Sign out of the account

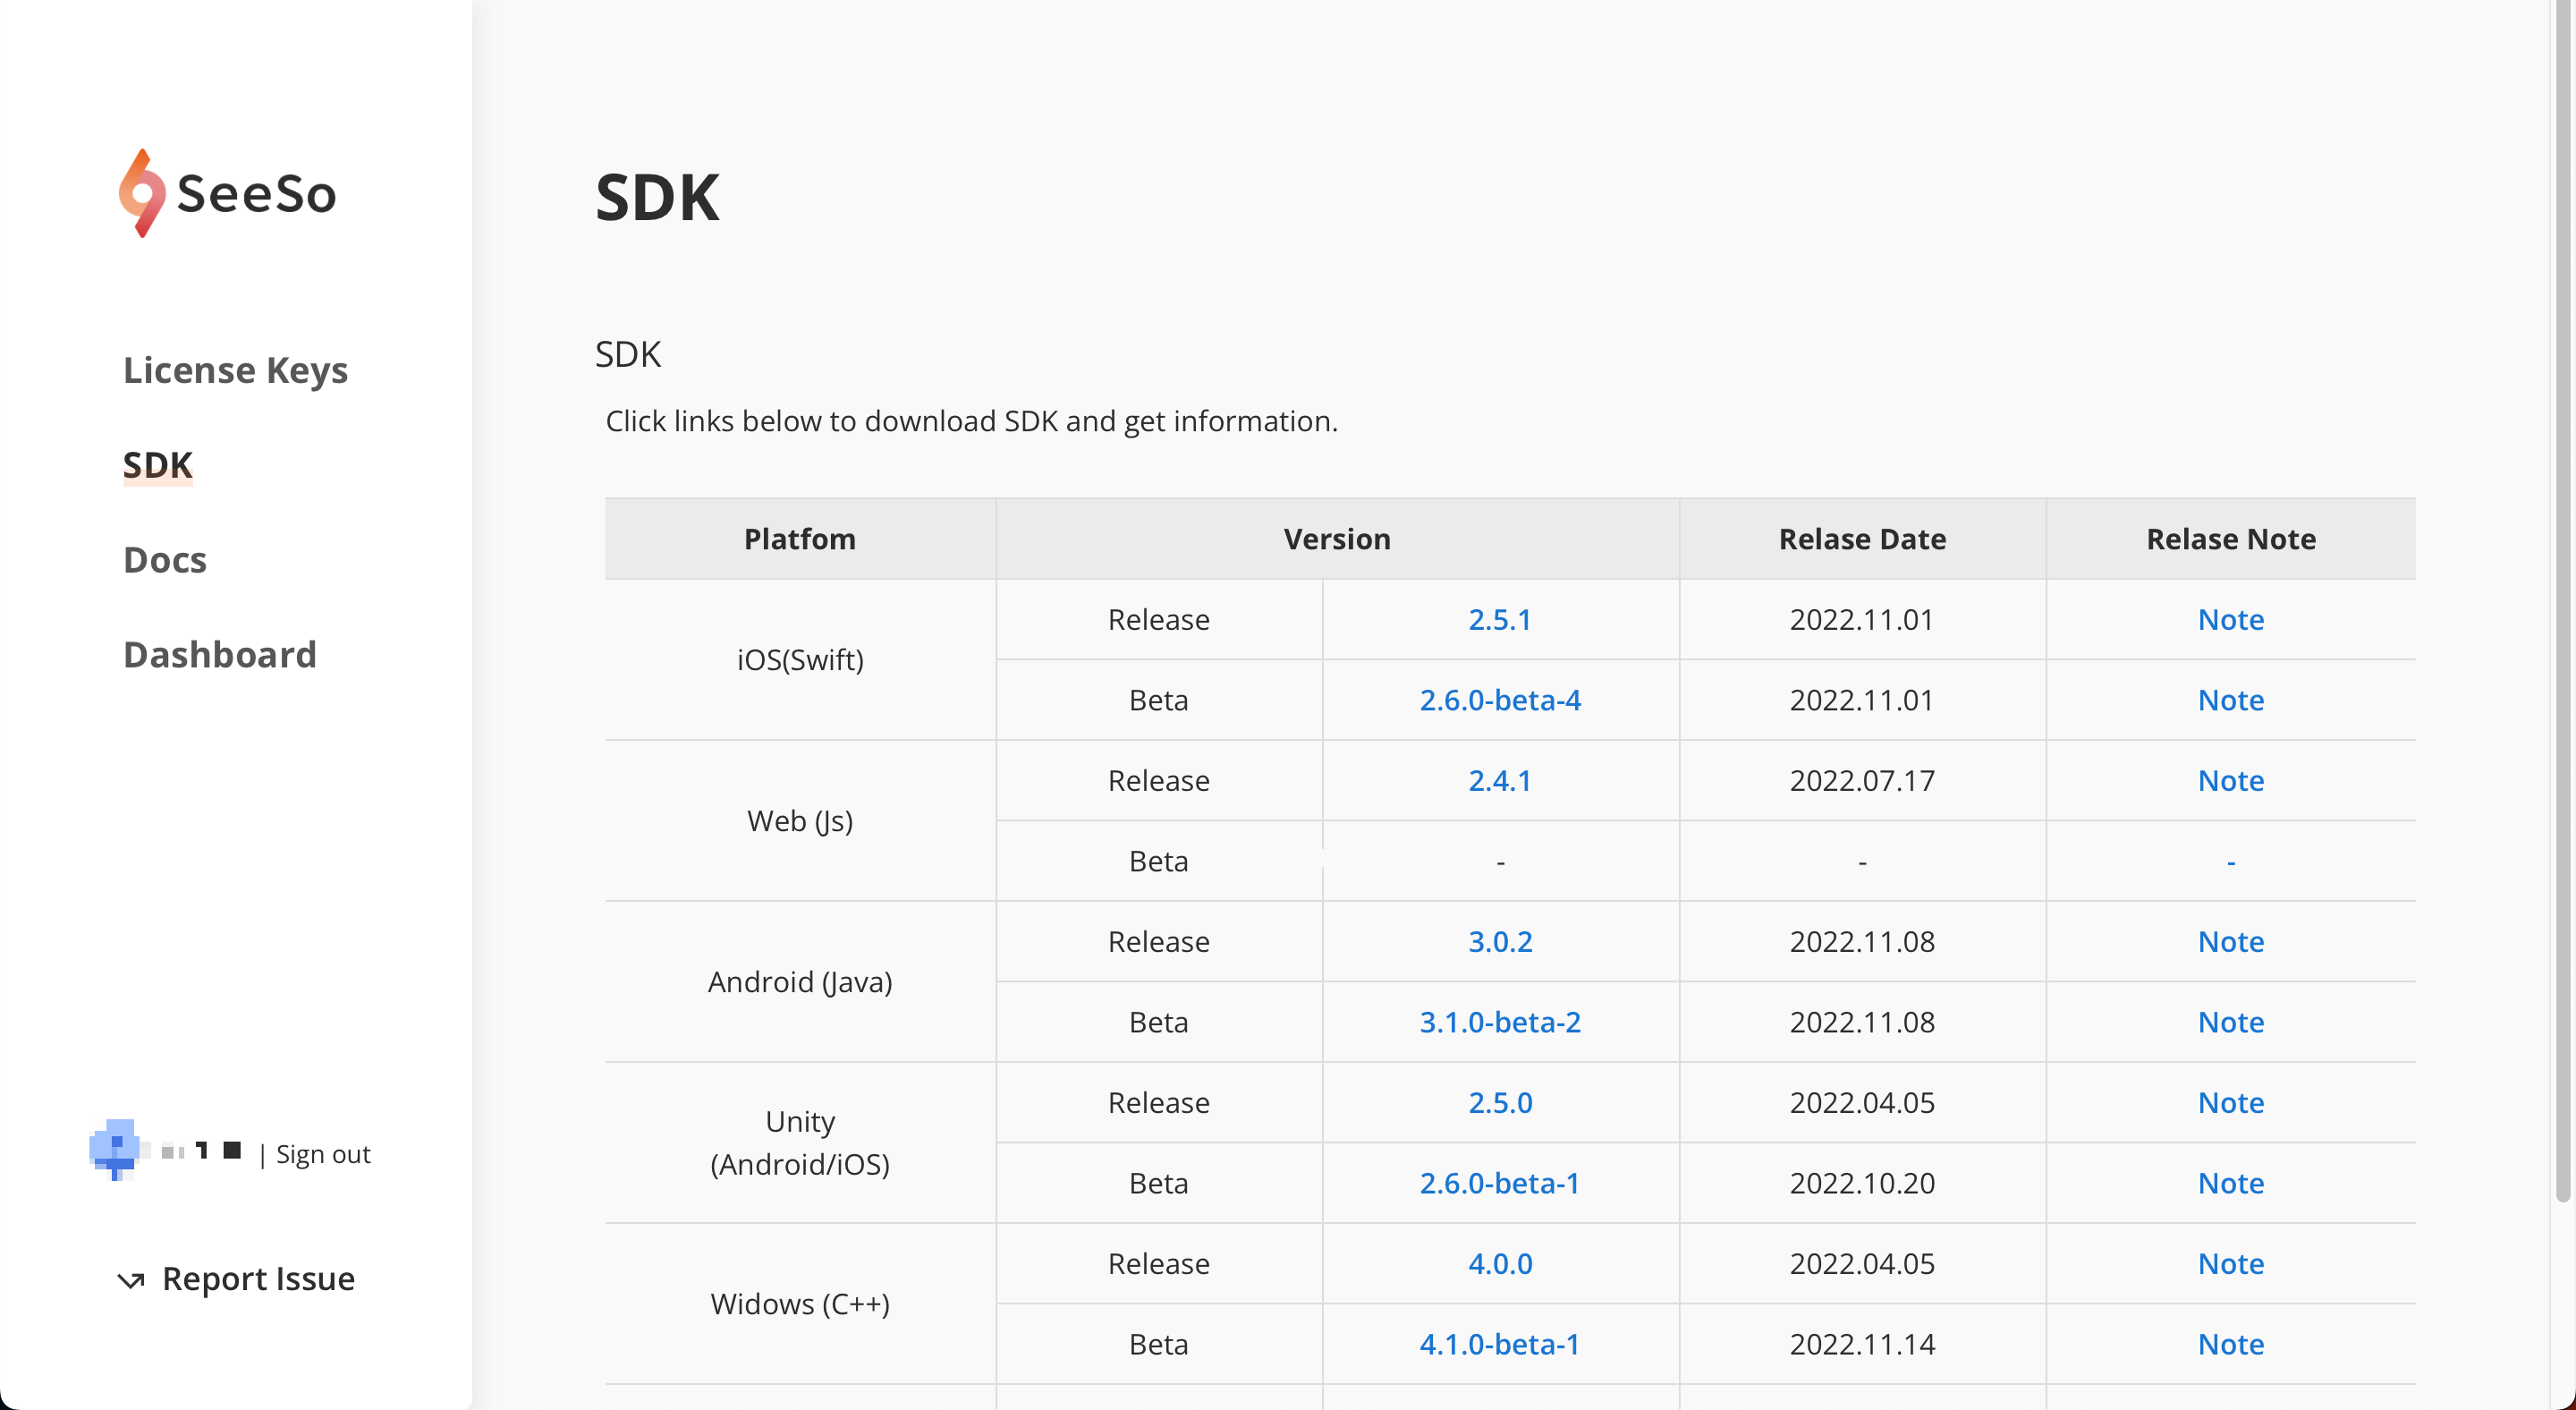click(x=322, y=1154)
